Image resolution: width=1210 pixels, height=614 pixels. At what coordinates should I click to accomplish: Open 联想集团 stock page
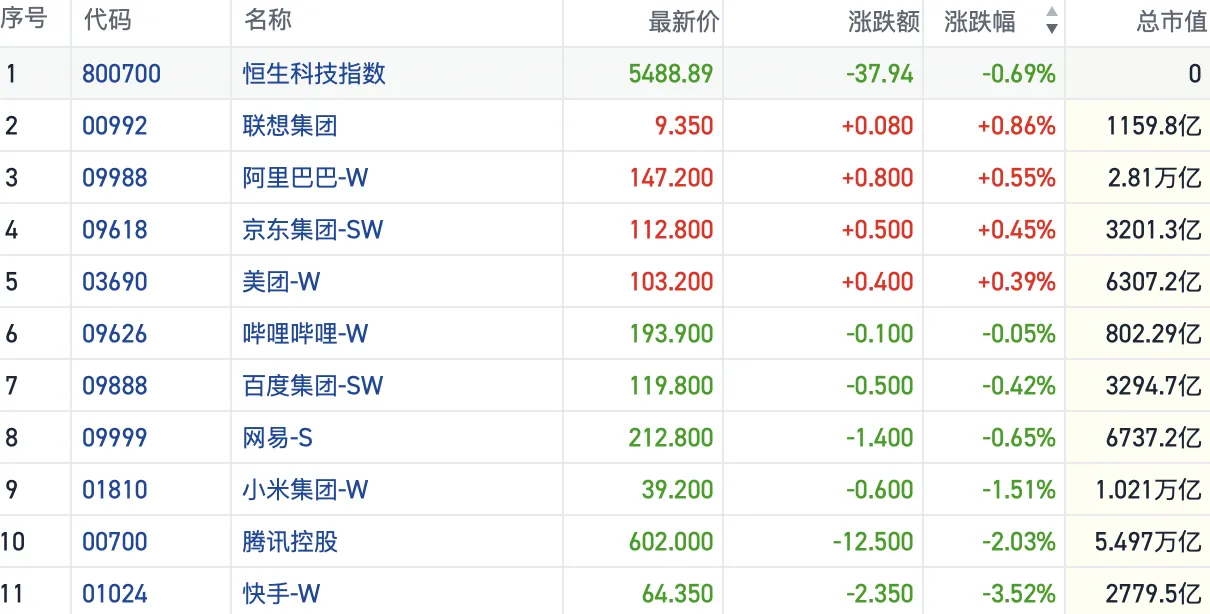(290, 126)
